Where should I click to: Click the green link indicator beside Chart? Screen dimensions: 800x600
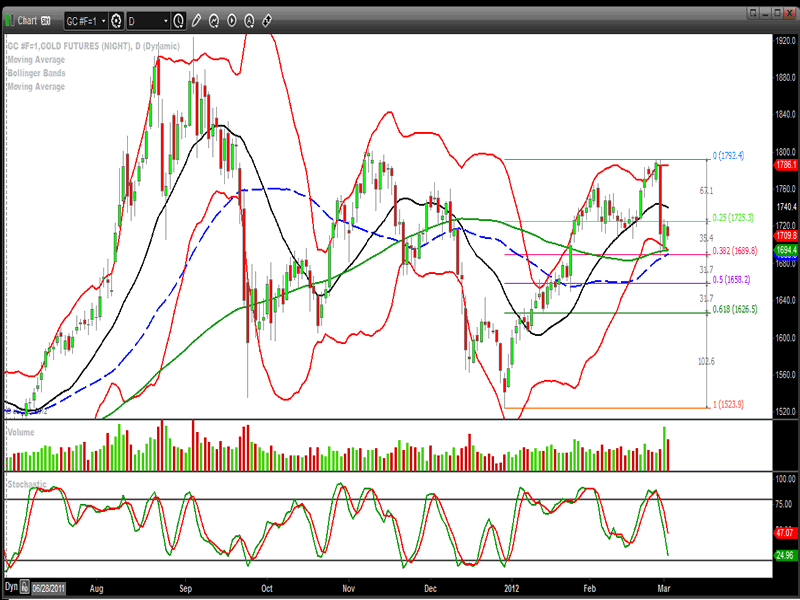9,20
